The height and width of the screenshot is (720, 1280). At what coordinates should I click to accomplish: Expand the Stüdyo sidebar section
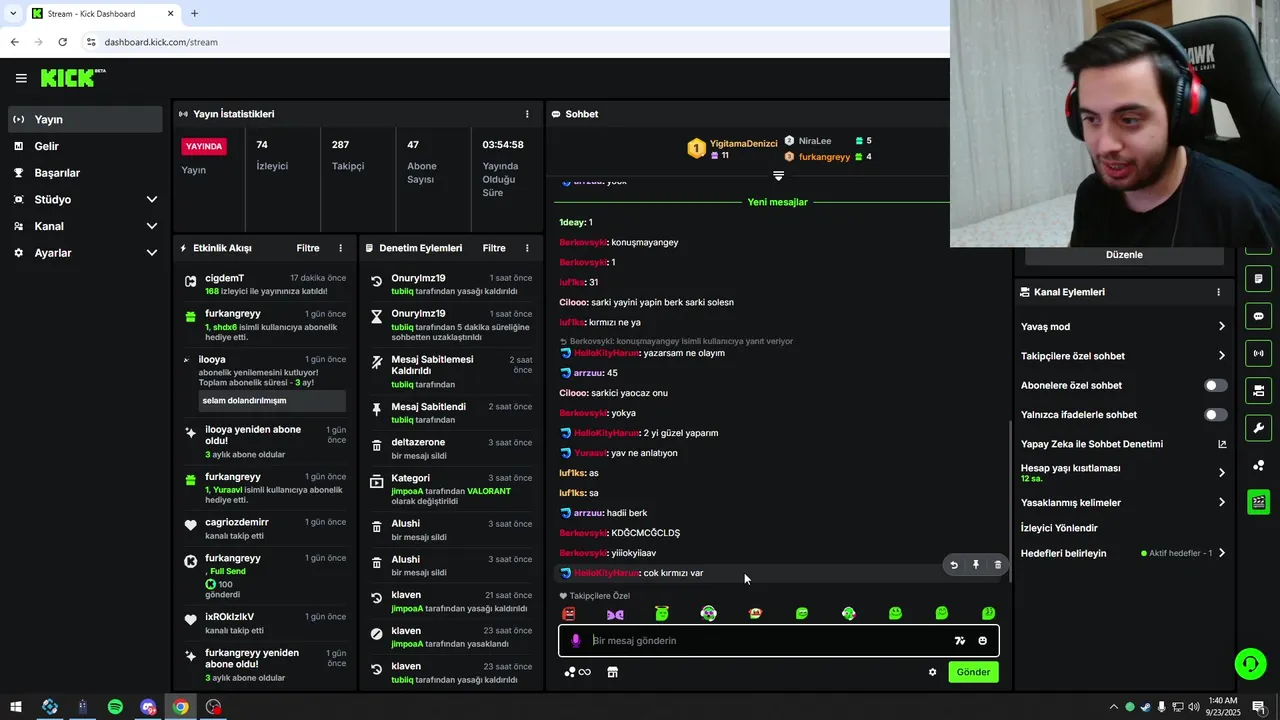85,199
